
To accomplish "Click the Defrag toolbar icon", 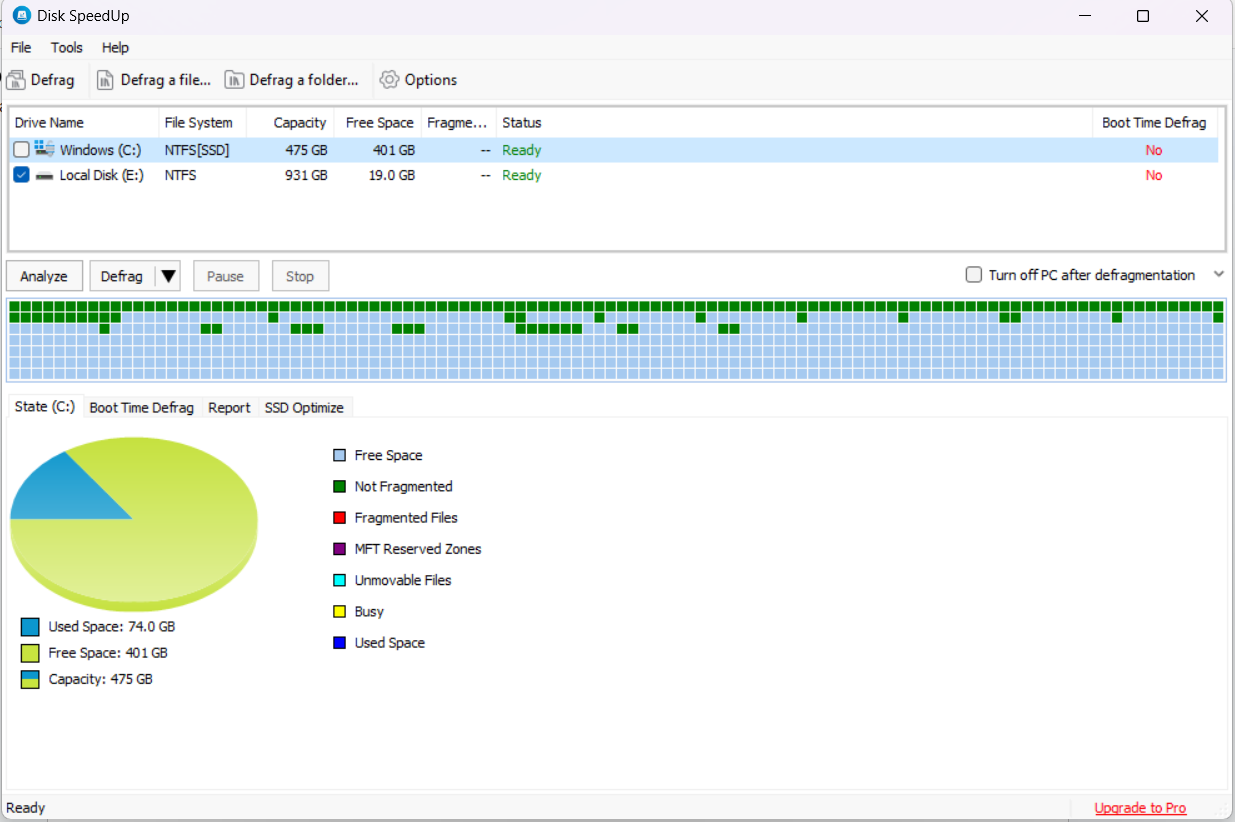I will point(16,80).
